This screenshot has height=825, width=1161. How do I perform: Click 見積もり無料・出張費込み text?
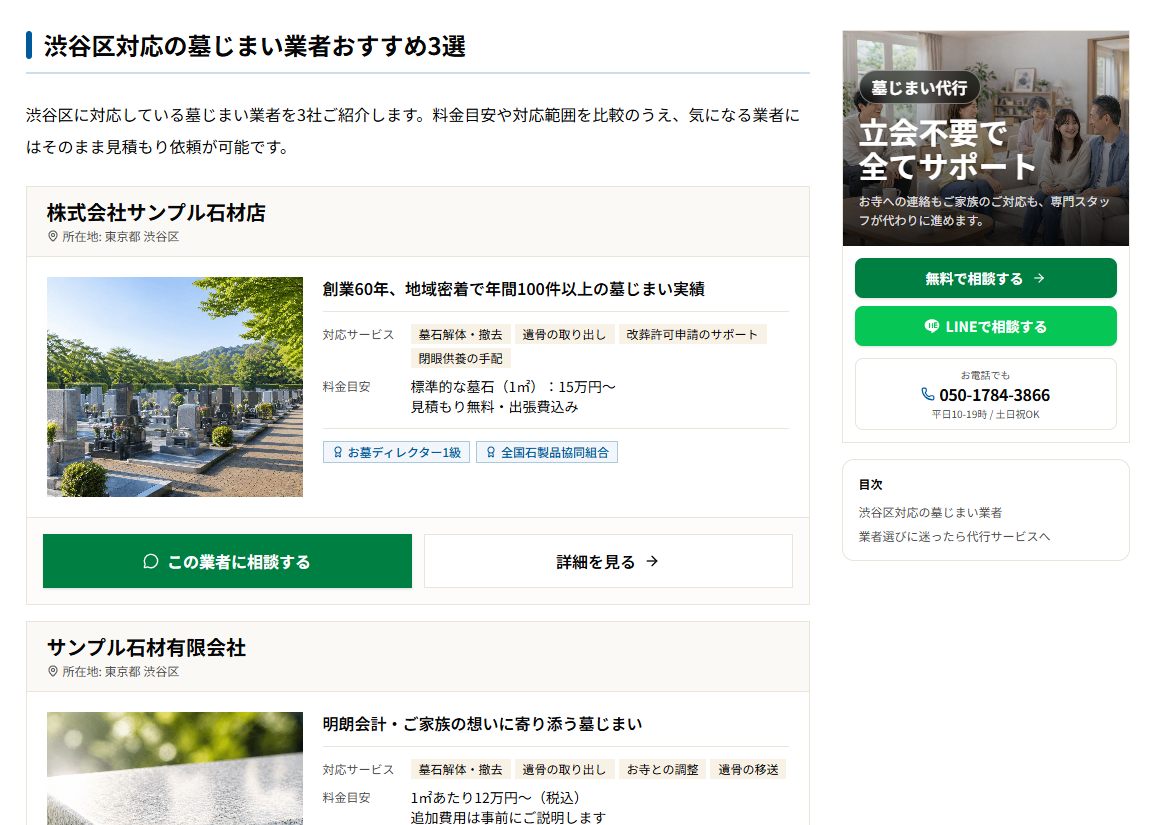495,407
